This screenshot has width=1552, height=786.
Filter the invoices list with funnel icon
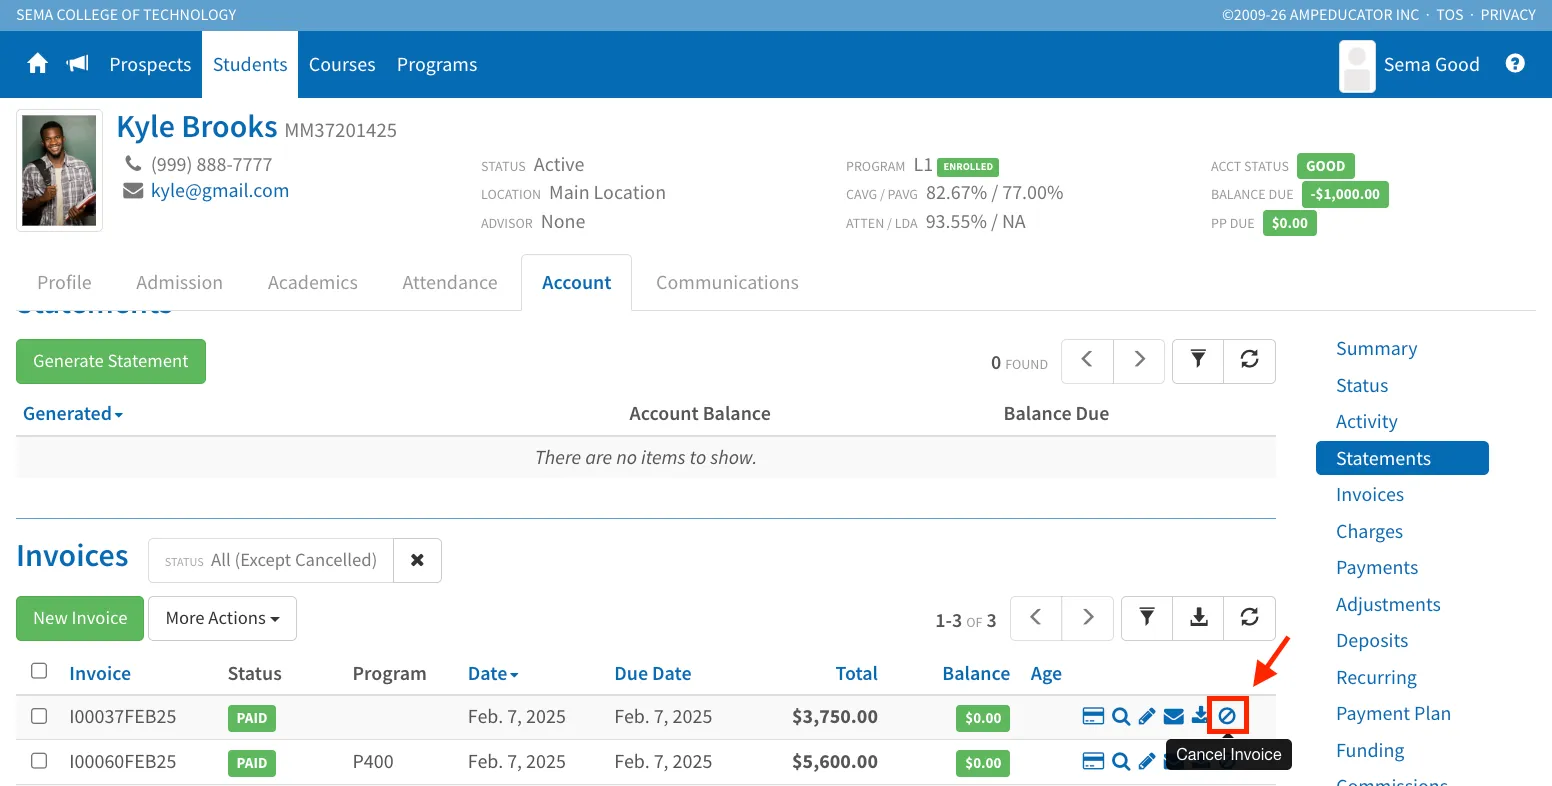point(1147,618)
